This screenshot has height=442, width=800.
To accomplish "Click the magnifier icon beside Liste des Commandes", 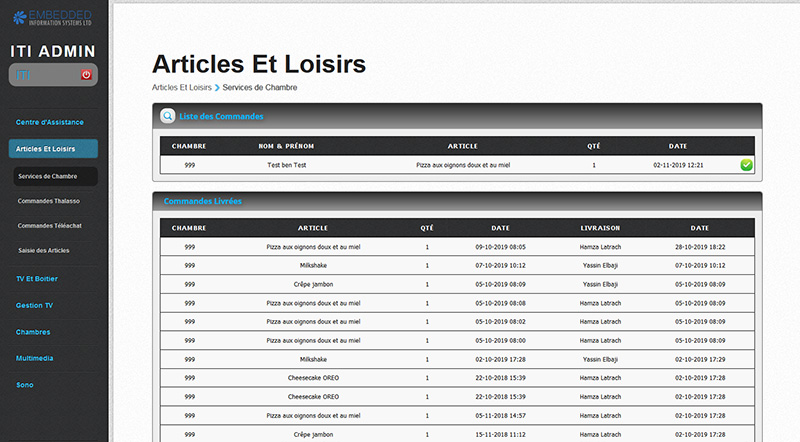I will click(x=168, y=117).
